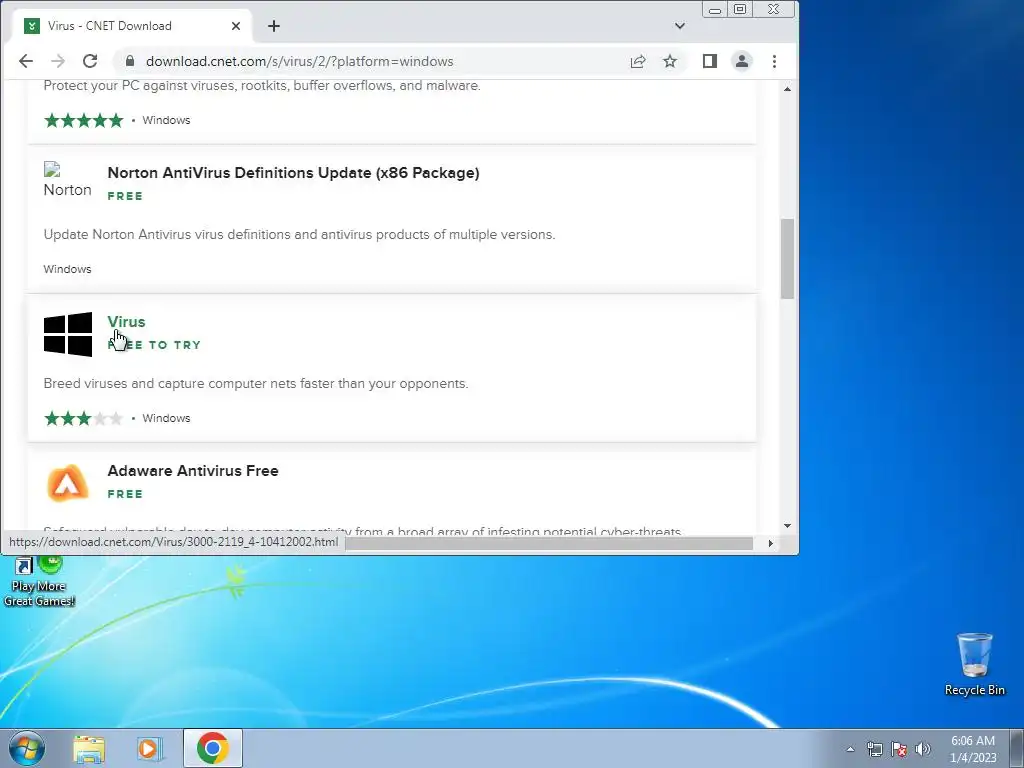Click the horizontal scrollbar right arrow

pyautogui.click(x=771, y=543)
